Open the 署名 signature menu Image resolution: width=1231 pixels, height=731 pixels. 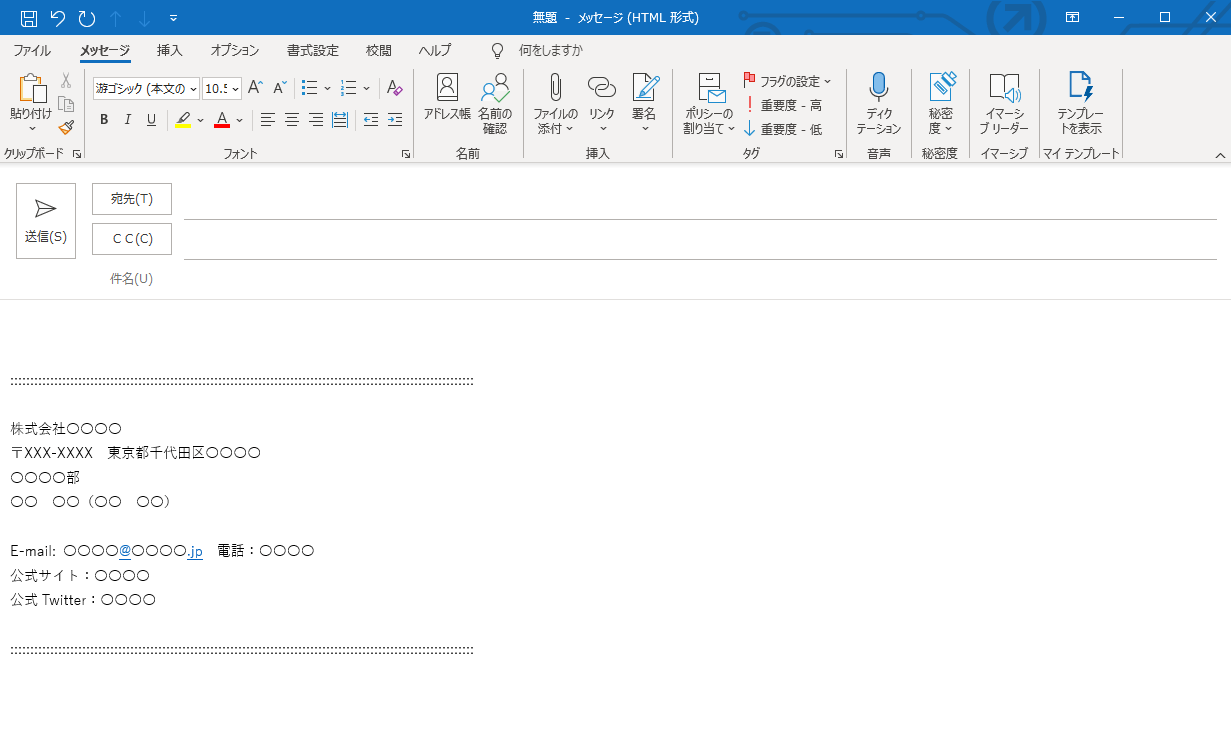pos(645,104)
